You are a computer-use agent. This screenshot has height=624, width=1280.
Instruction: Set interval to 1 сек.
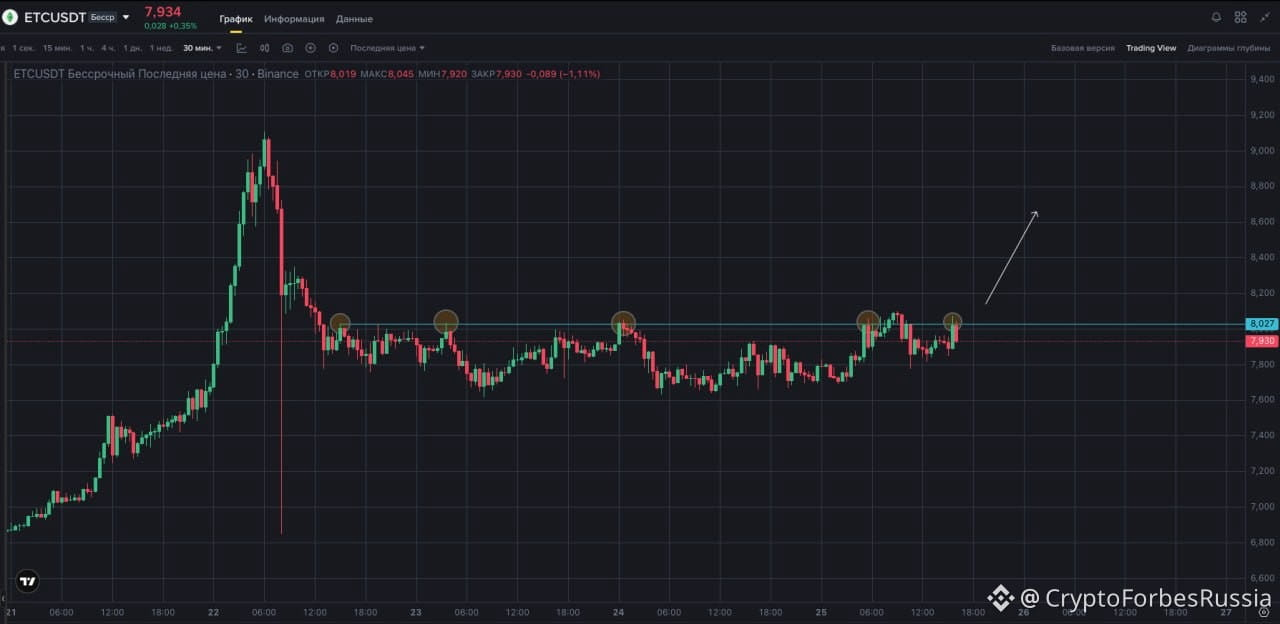pos(24,48)
